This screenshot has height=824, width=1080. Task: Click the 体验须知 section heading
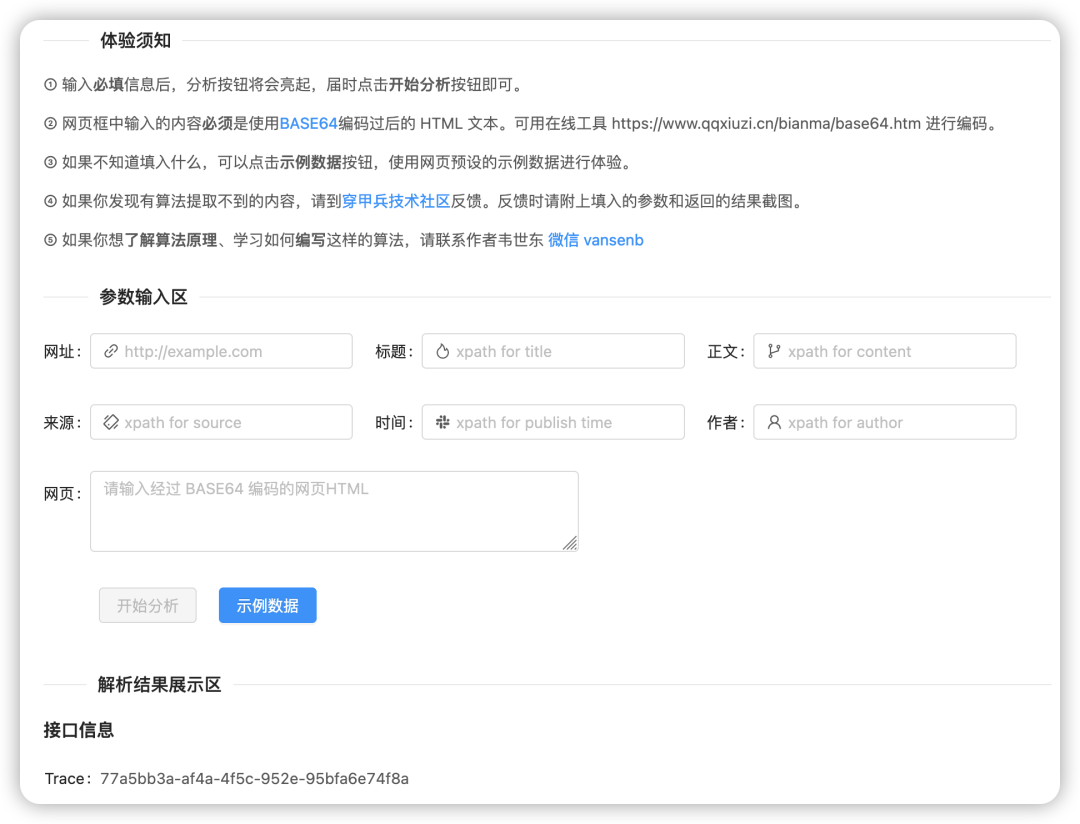click(x=136, y=41)
